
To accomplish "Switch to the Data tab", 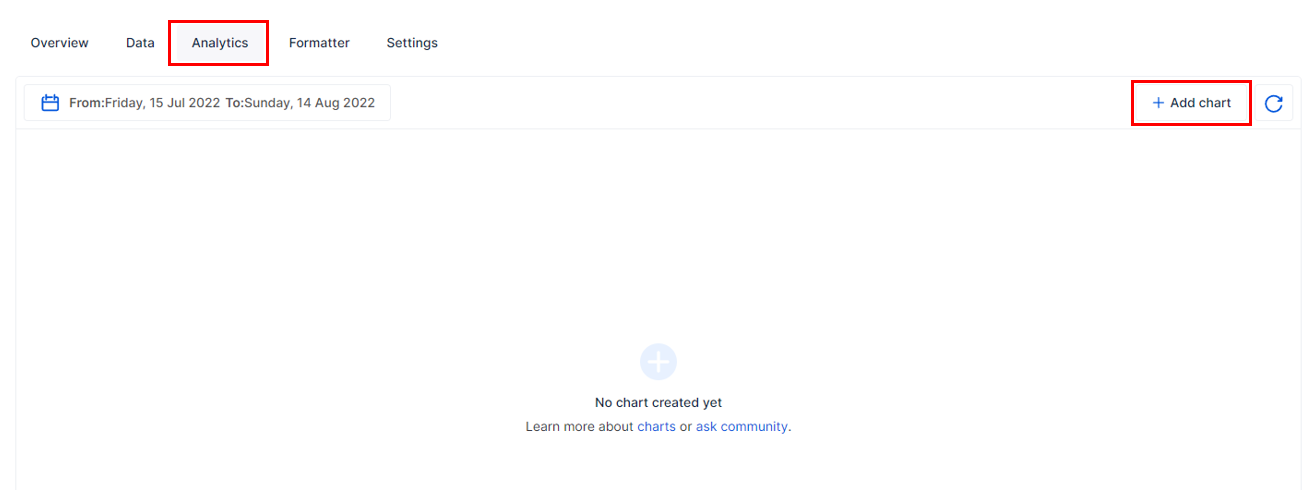I will click(x=140, y=43).
